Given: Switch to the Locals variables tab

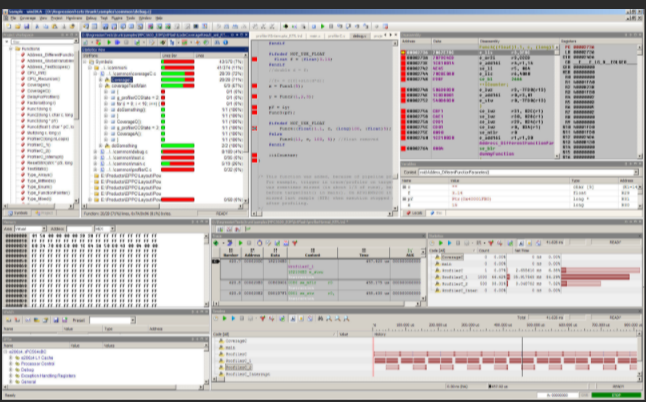Looking at the screenshot, I should pos(414,213).
